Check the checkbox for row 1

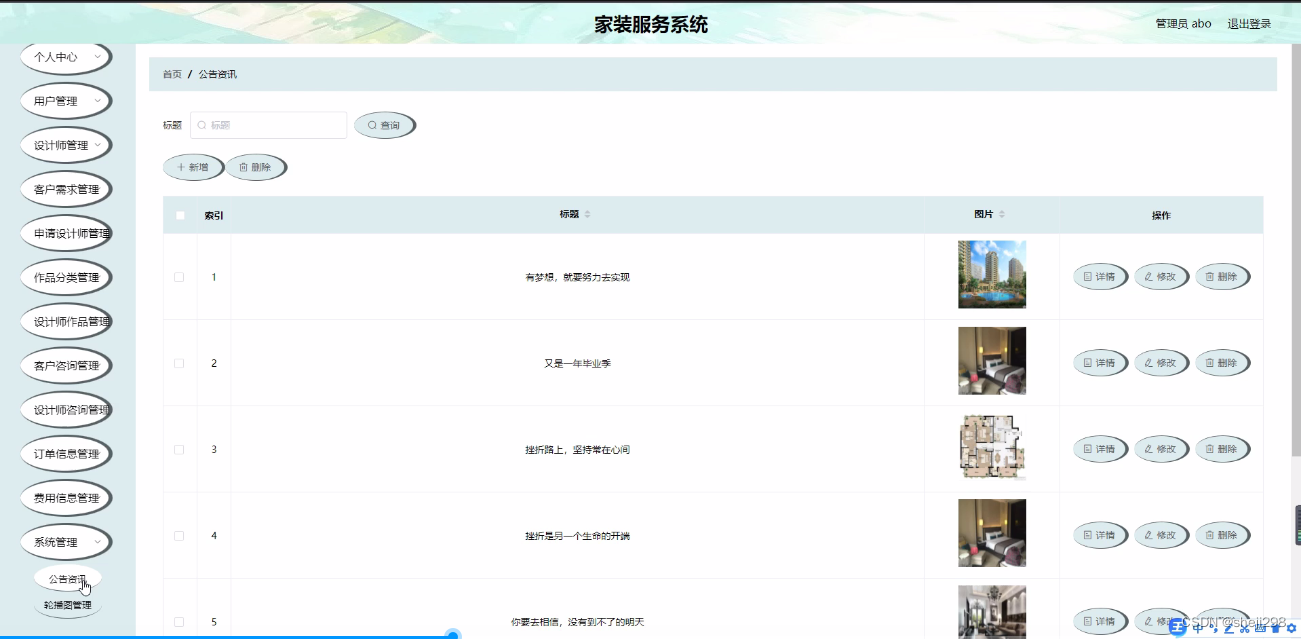coord(179,276)
